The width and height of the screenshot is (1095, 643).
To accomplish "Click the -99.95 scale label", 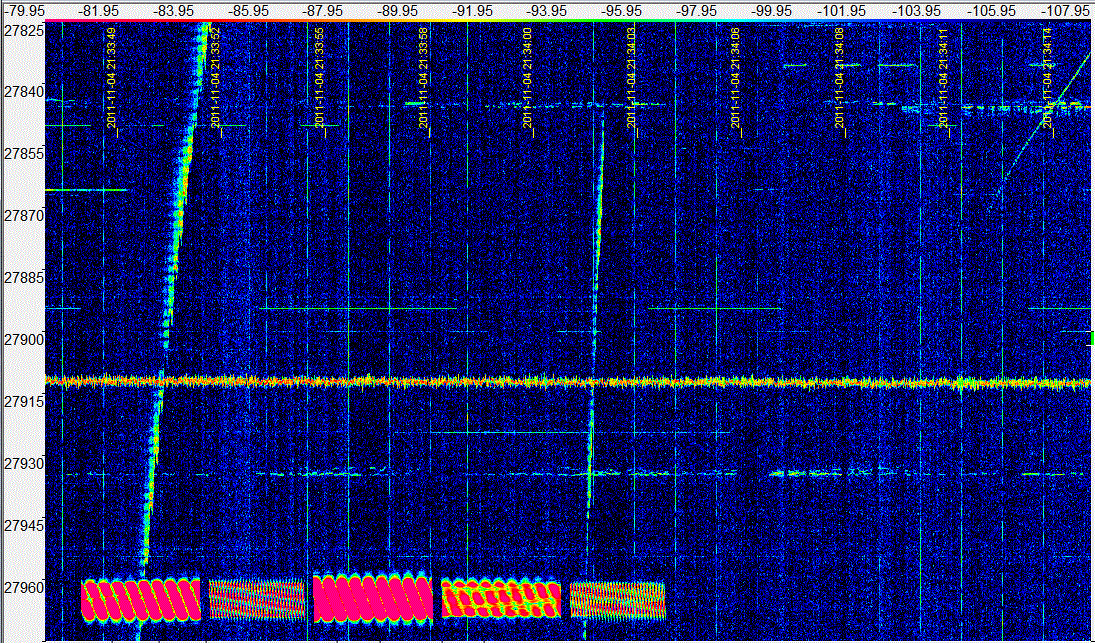I will click(770, 11).
